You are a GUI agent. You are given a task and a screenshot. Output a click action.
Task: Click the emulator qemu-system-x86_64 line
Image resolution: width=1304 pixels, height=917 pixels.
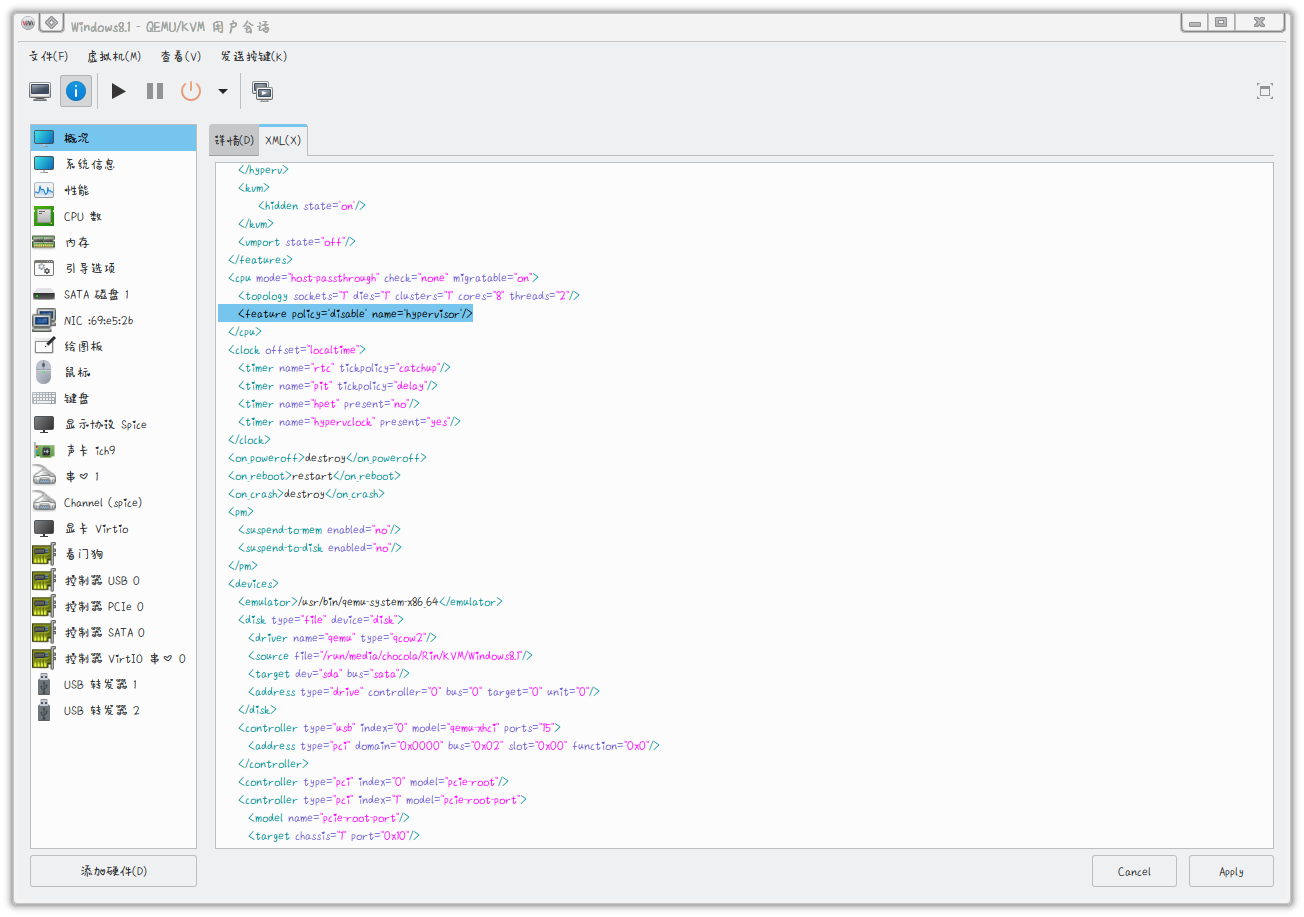tap(370, 602)
